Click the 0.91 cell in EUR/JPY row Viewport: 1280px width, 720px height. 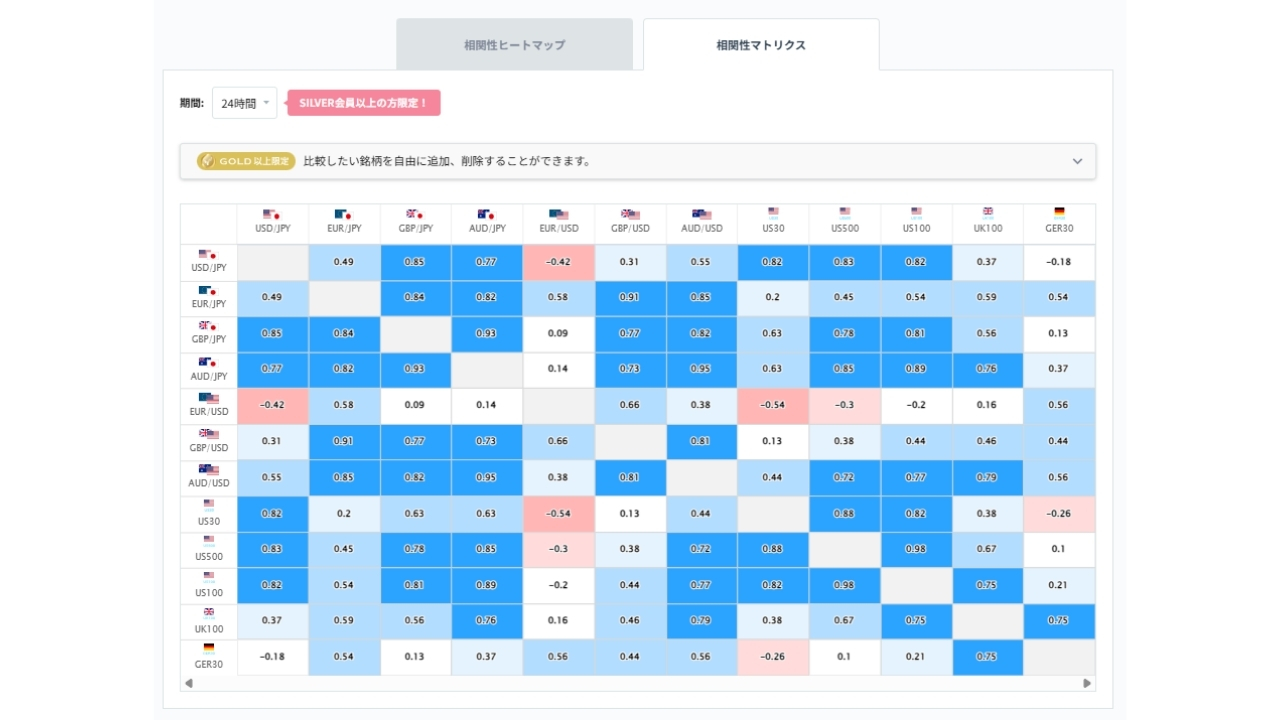coord(630,298)
